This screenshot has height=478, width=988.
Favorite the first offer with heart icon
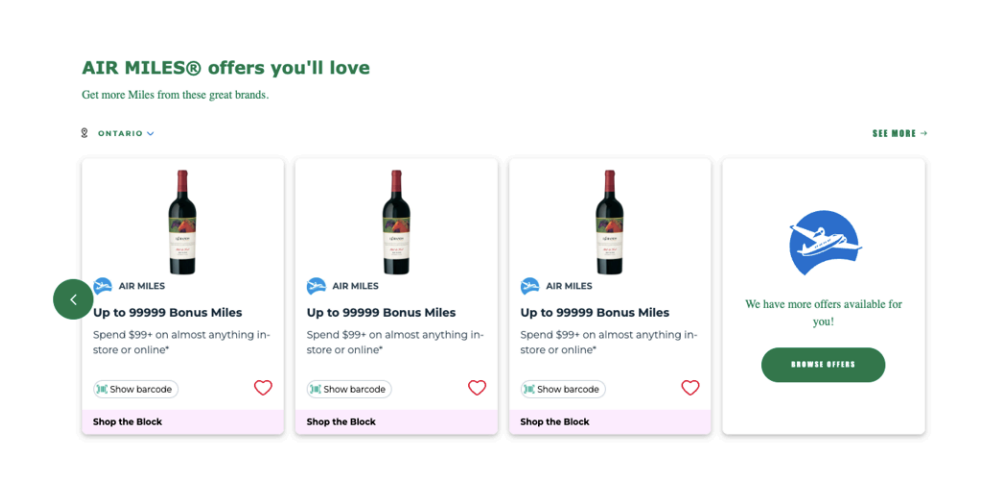pyautogui.click(x=263, y=388)
